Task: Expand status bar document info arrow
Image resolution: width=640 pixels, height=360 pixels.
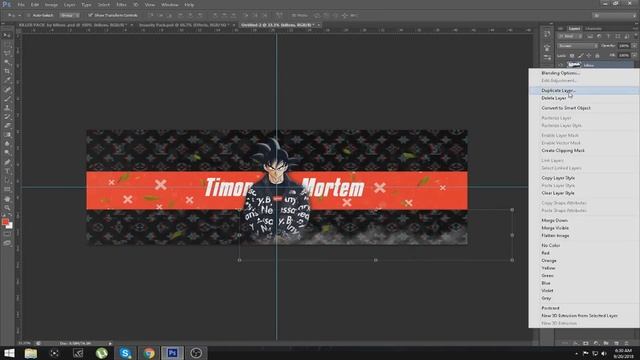Action: tap(110, 343)
